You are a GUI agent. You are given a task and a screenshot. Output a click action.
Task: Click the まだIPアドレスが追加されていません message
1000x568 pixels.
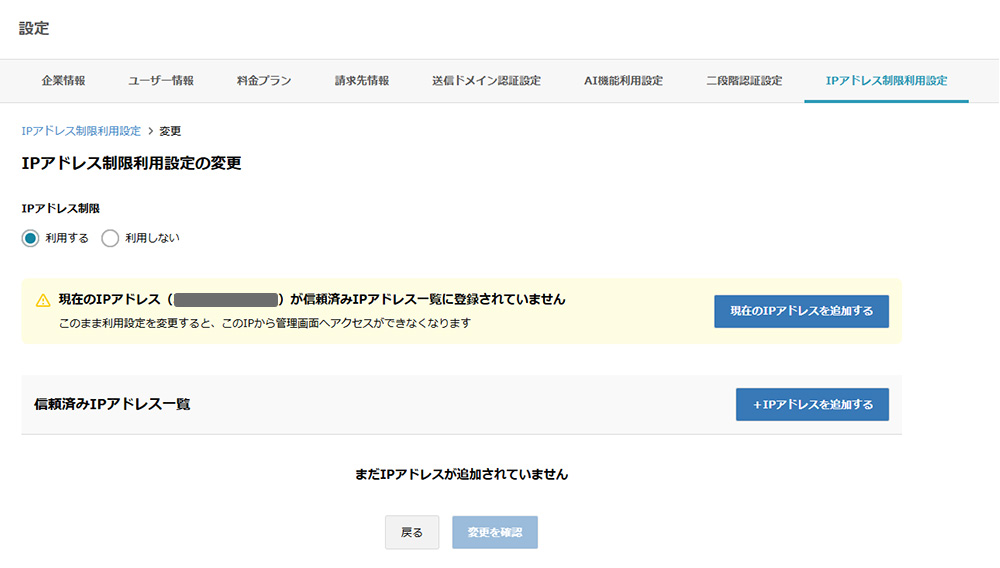click(x=461, y=474)
